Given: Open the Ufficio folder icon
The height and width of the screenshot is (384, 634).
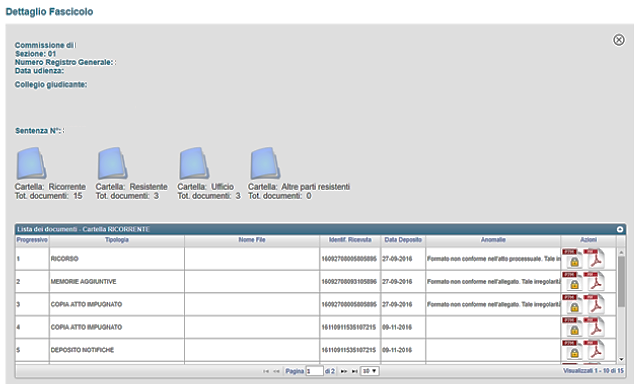Looking at the screenshot, I should tap(194, 163).
